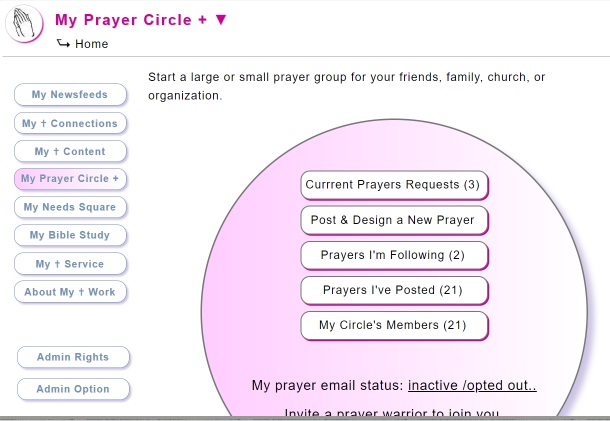Screen dimensions: 610x421
Task: Go to My Needs Square
Action: point(70,207)
